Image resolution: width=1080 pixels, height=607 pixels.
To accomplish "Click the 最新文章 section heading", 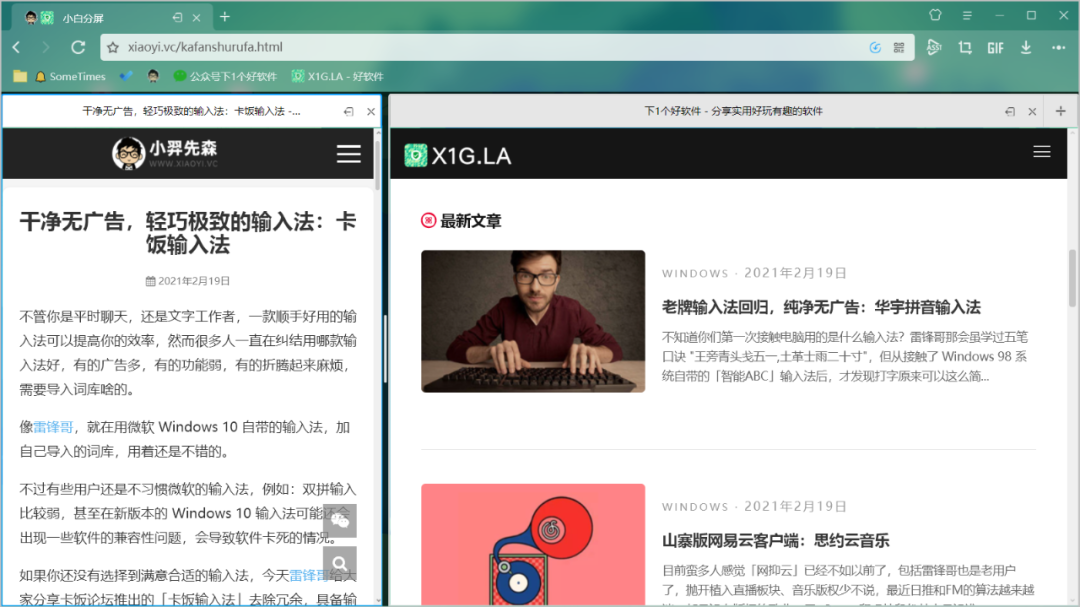I will click(471, 221).
